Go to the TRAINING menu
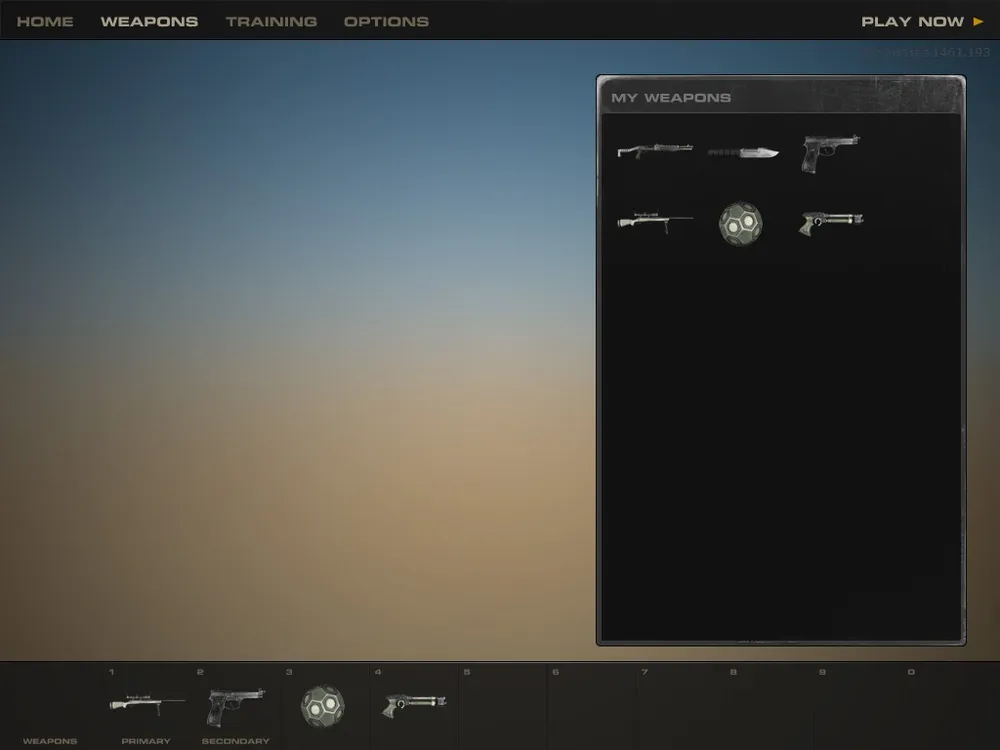This screenshot has width=1000, height=750. pos(271,21)
